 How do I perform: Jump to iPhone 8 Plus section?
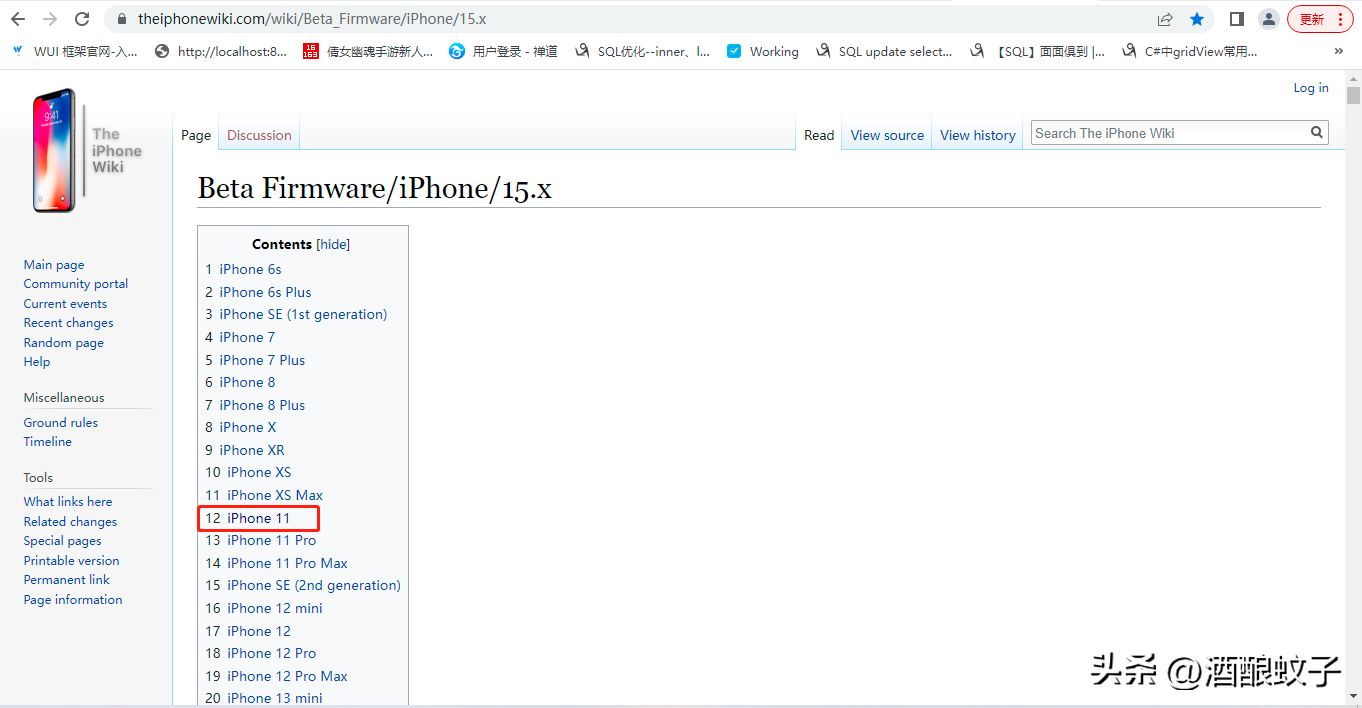[x=255, y=405]
